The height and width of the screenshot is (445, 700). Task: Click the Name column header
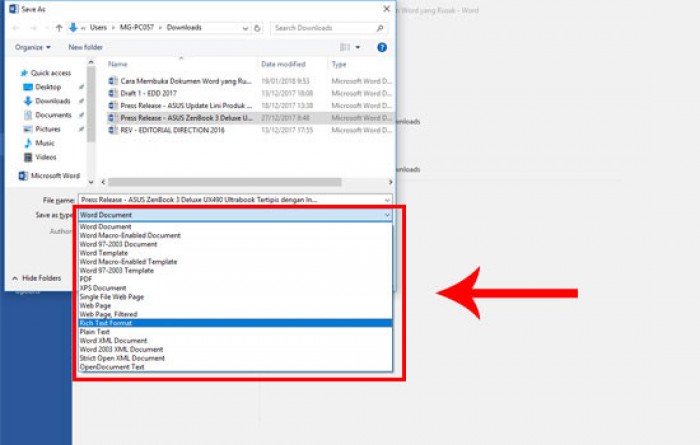118,64
